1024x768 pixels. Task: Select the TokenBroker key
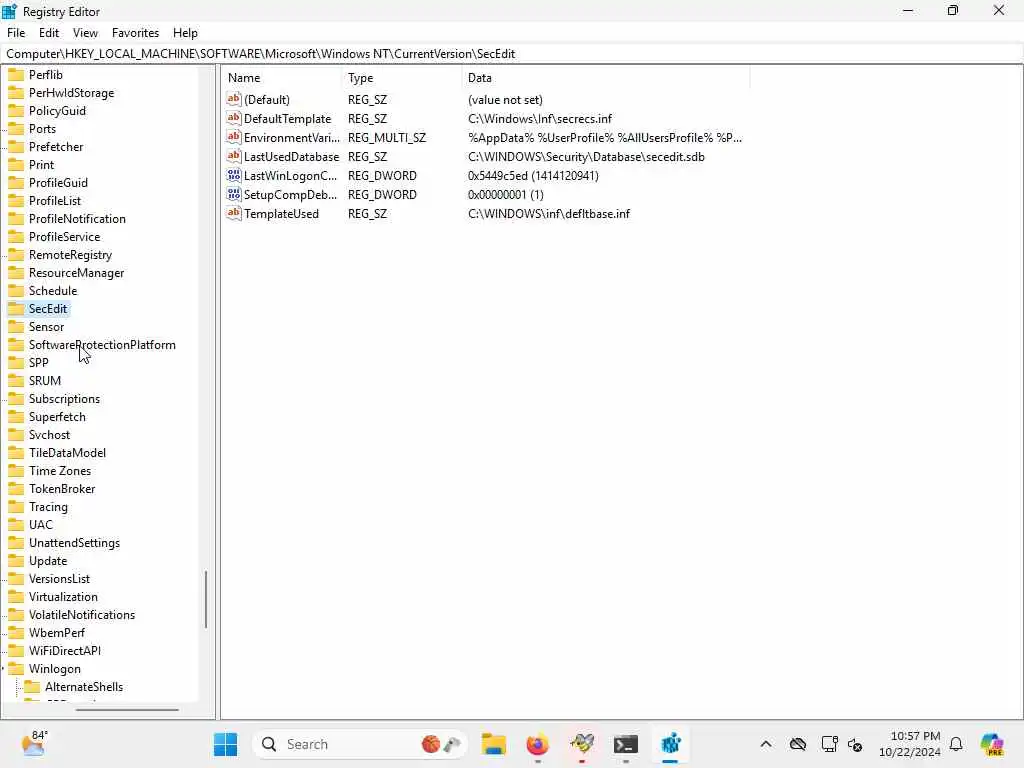(x=62, y=488)
